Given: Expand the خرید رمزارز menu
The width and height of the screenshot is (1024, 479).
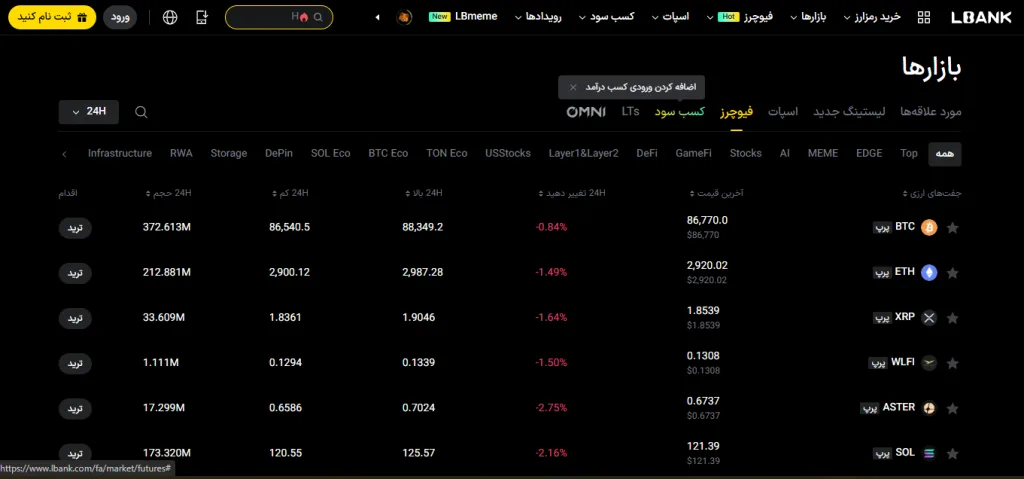Looking at the screenshot, I should tap(878, 17).
